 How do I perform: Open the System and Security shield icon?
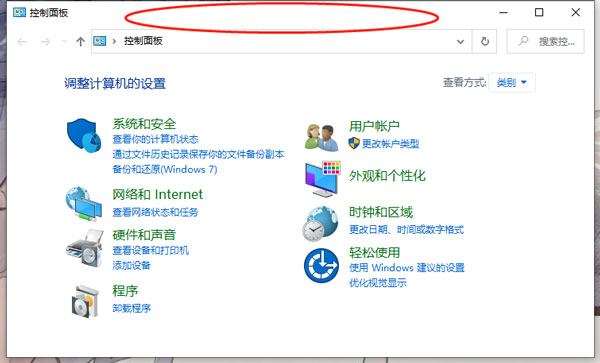point(84,135)
